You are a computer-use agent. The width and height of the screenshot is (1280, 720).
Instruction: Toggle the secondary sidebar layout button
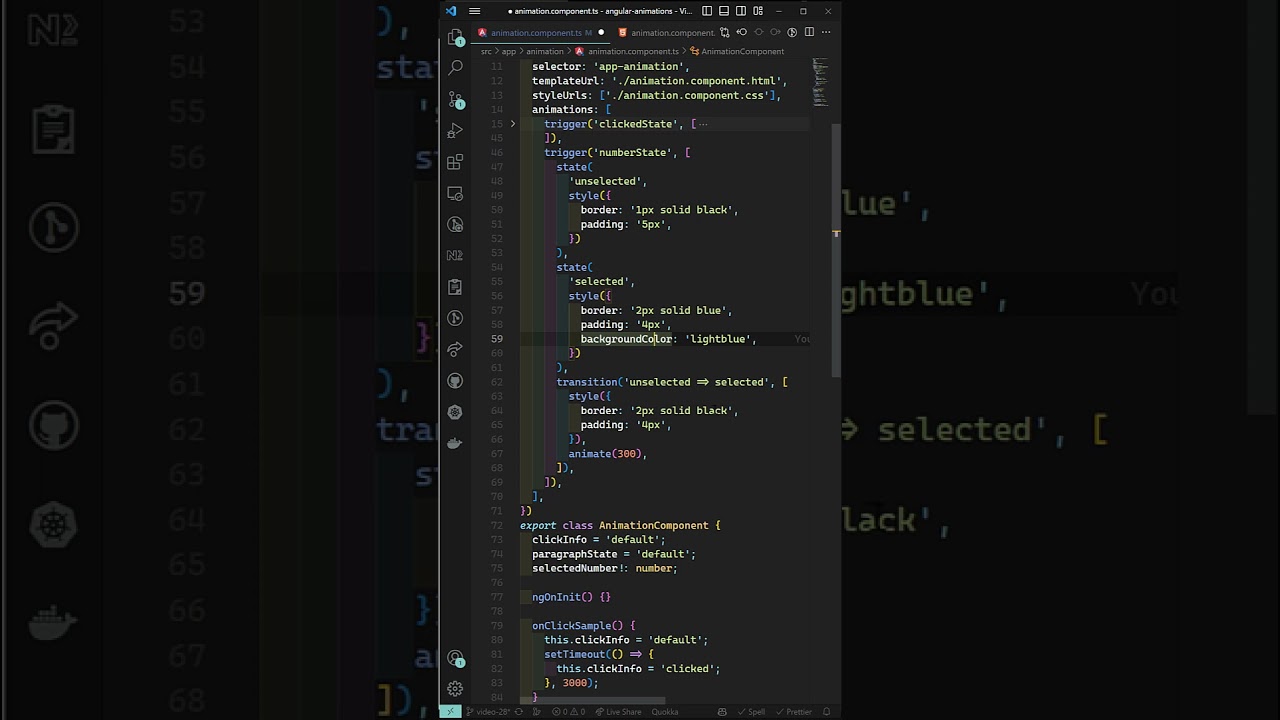tap(741, 11)
